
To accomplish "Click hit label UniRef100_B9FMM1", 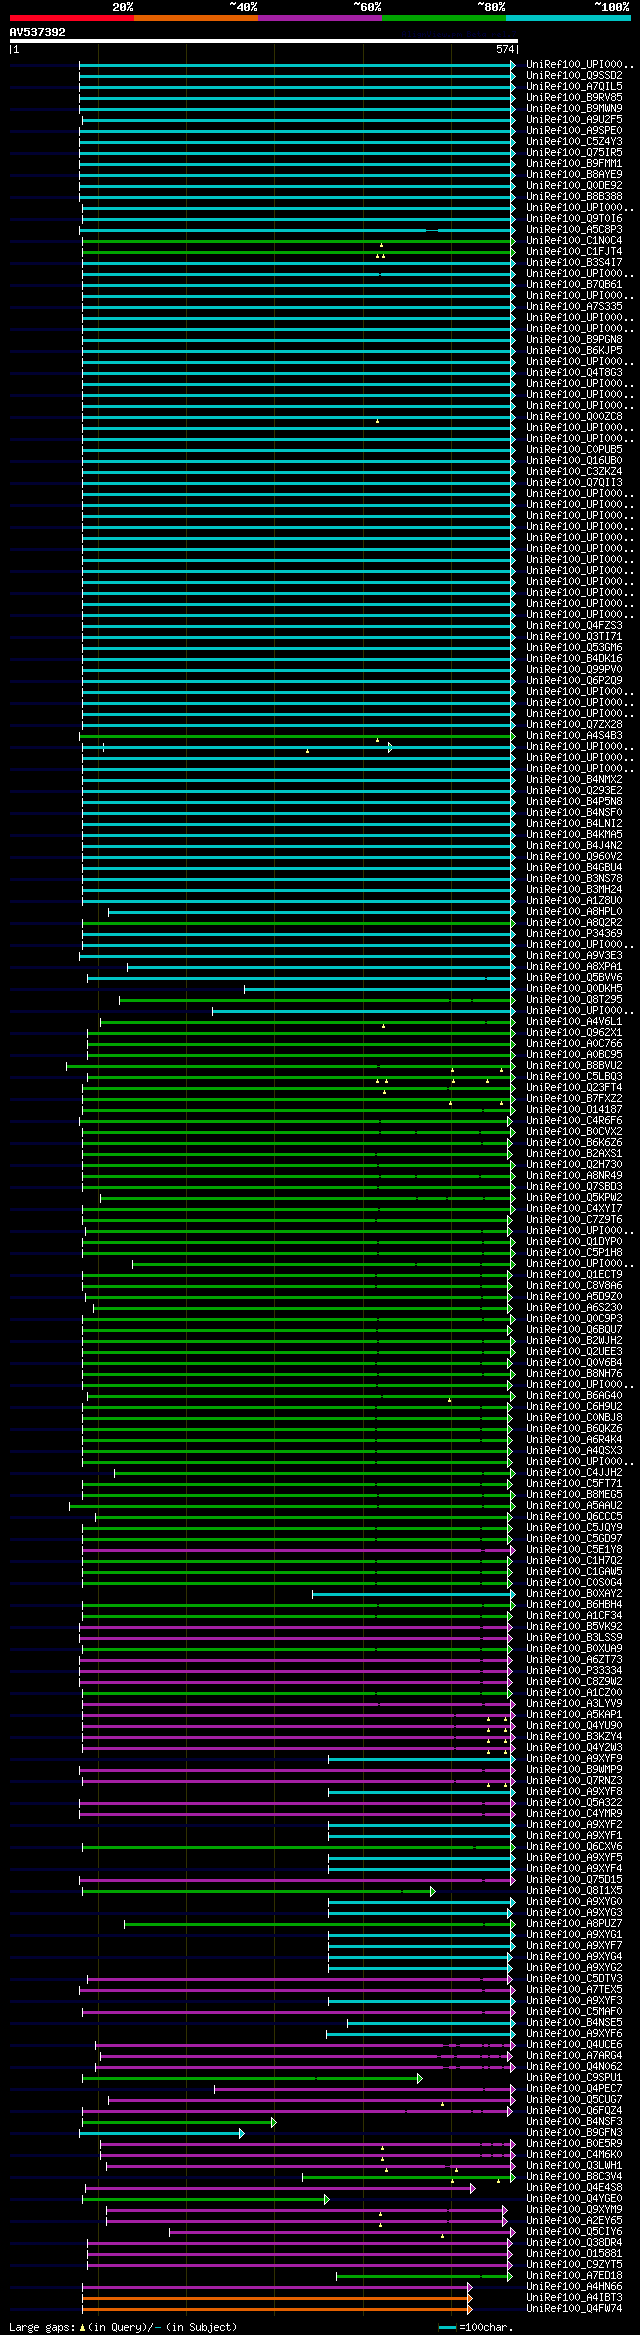I will [x=574, y=163].
